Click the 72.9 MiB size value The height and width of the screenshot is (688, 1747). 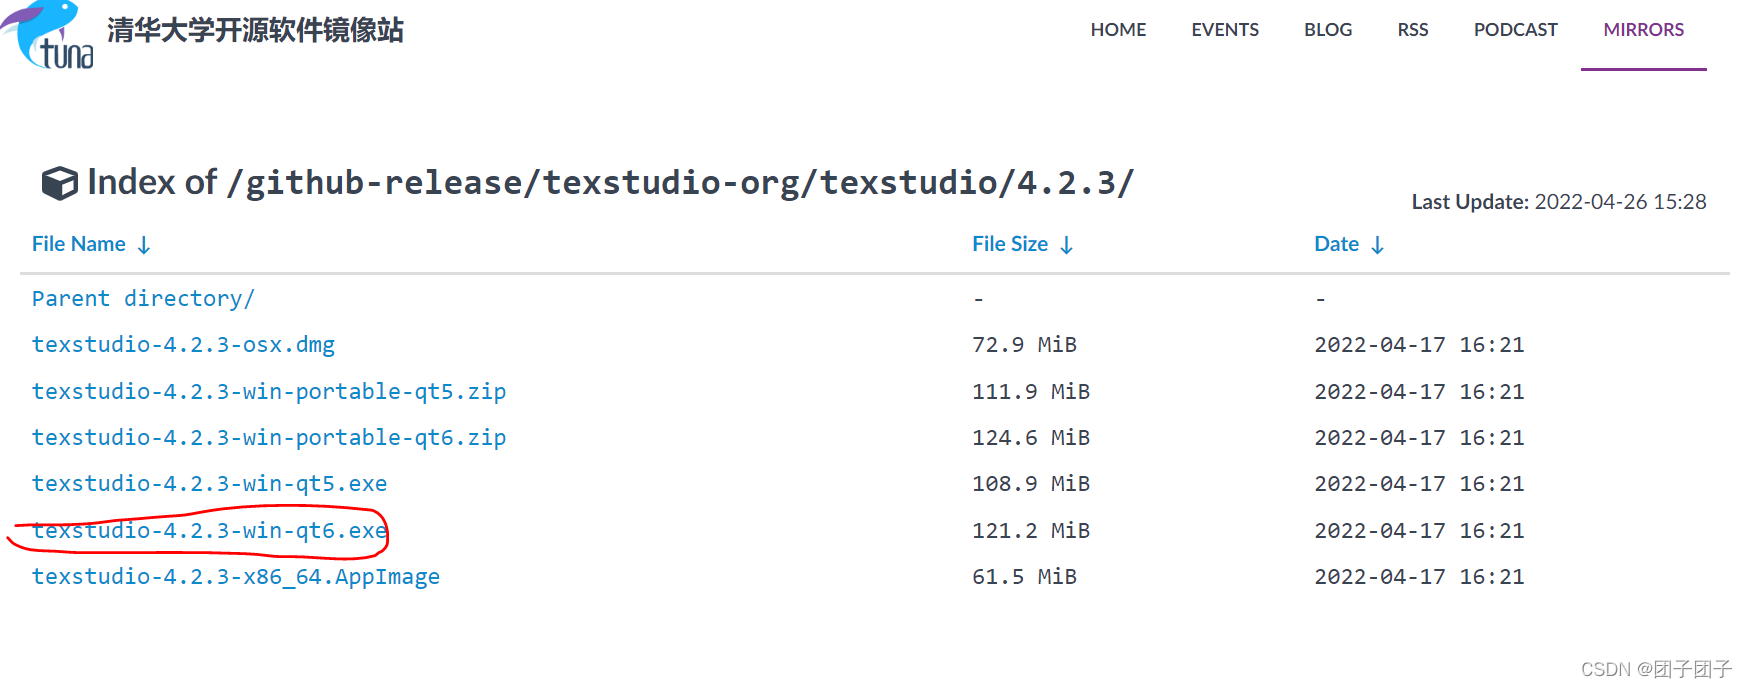[1024, 345]
